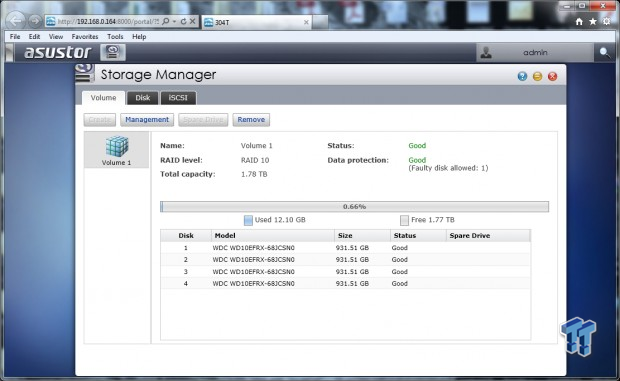The image size is (620, 381).
Task: Switch to the Disk tab
Action: tap(143, 98)
